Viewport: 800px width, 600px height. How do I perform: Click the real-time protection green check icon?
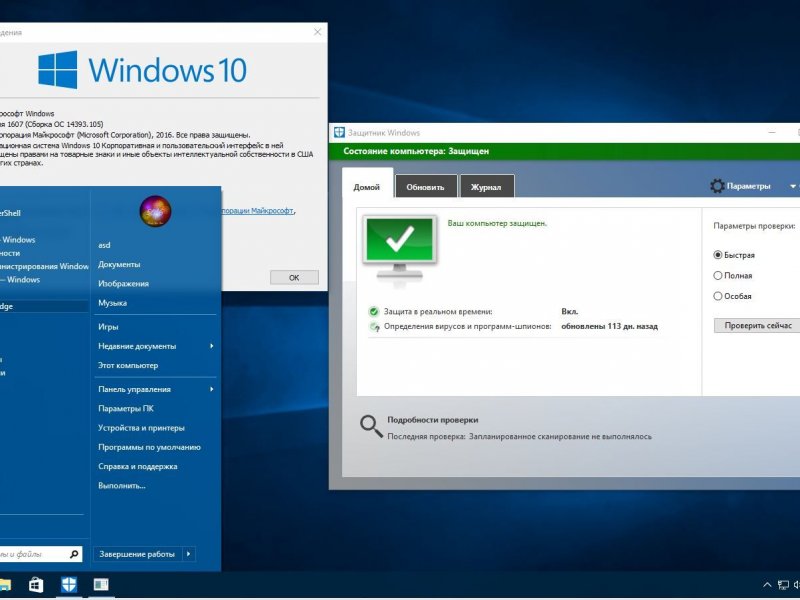(373, 311)
